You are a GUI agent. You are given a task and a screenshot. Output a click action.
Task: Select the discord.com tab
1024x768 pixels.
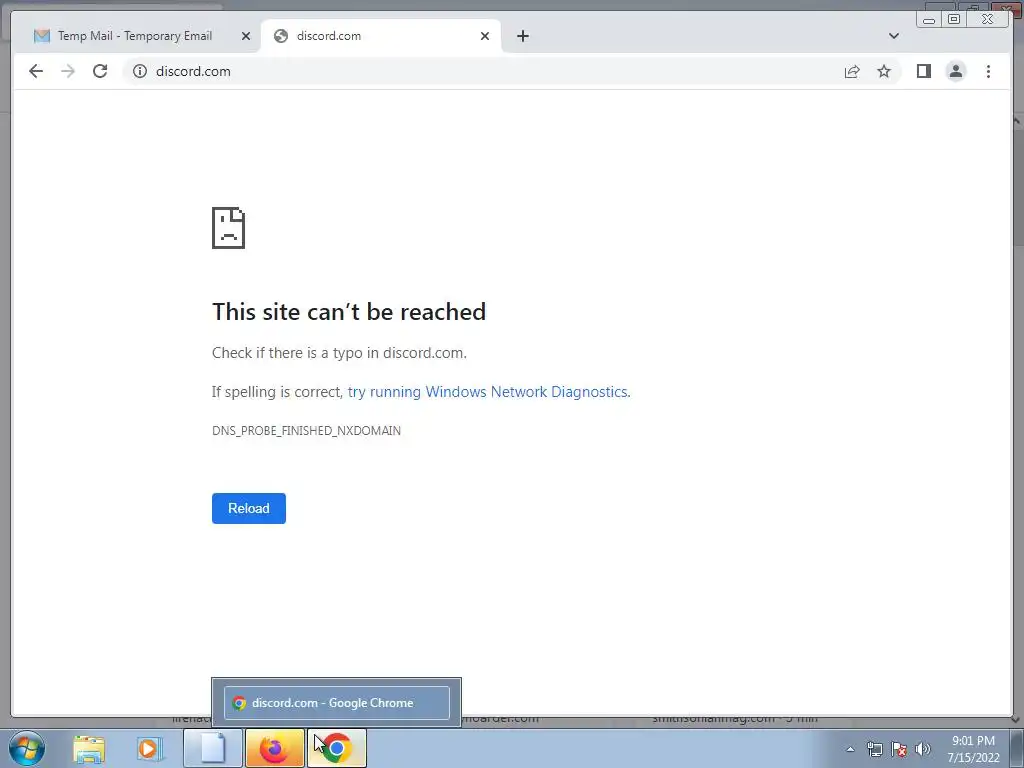coord(381,36)
